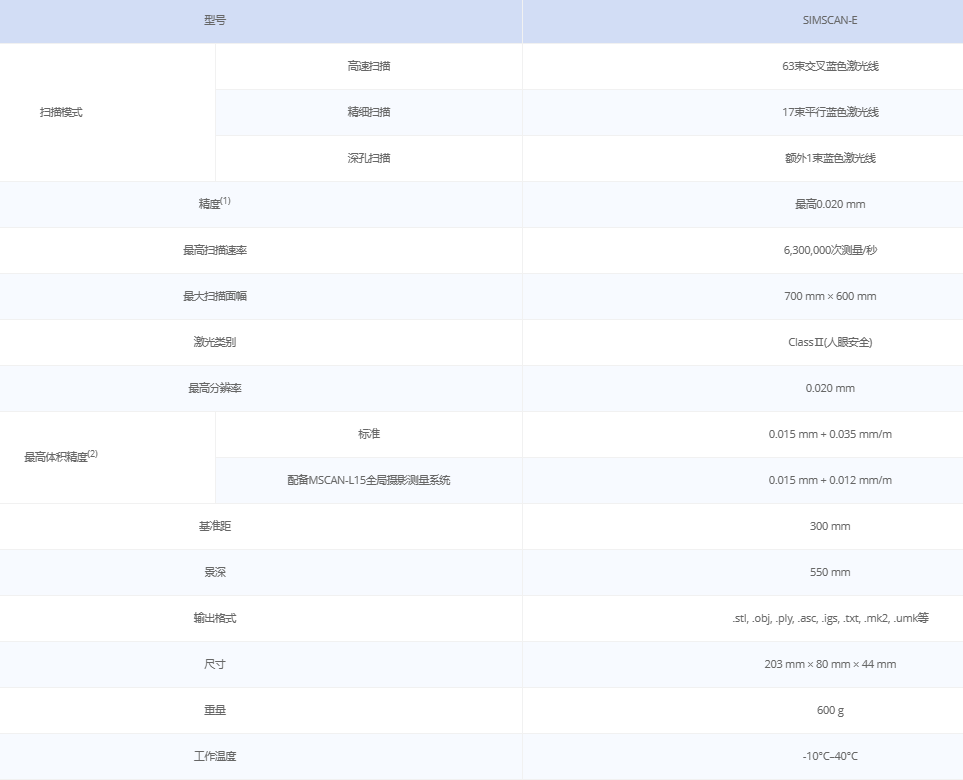Select the 6,300,000次测量/秒 scan rate value
The width and height of the screenshot is (963, 780).
coord(829,250)
